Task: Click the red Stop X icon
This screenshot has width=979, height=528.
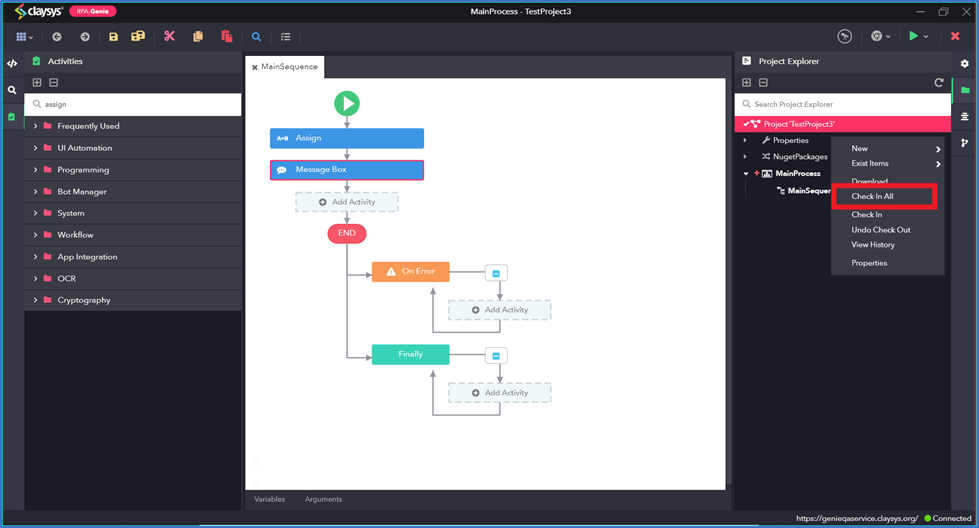Action: pyautogui.click(x=955, y=36)
